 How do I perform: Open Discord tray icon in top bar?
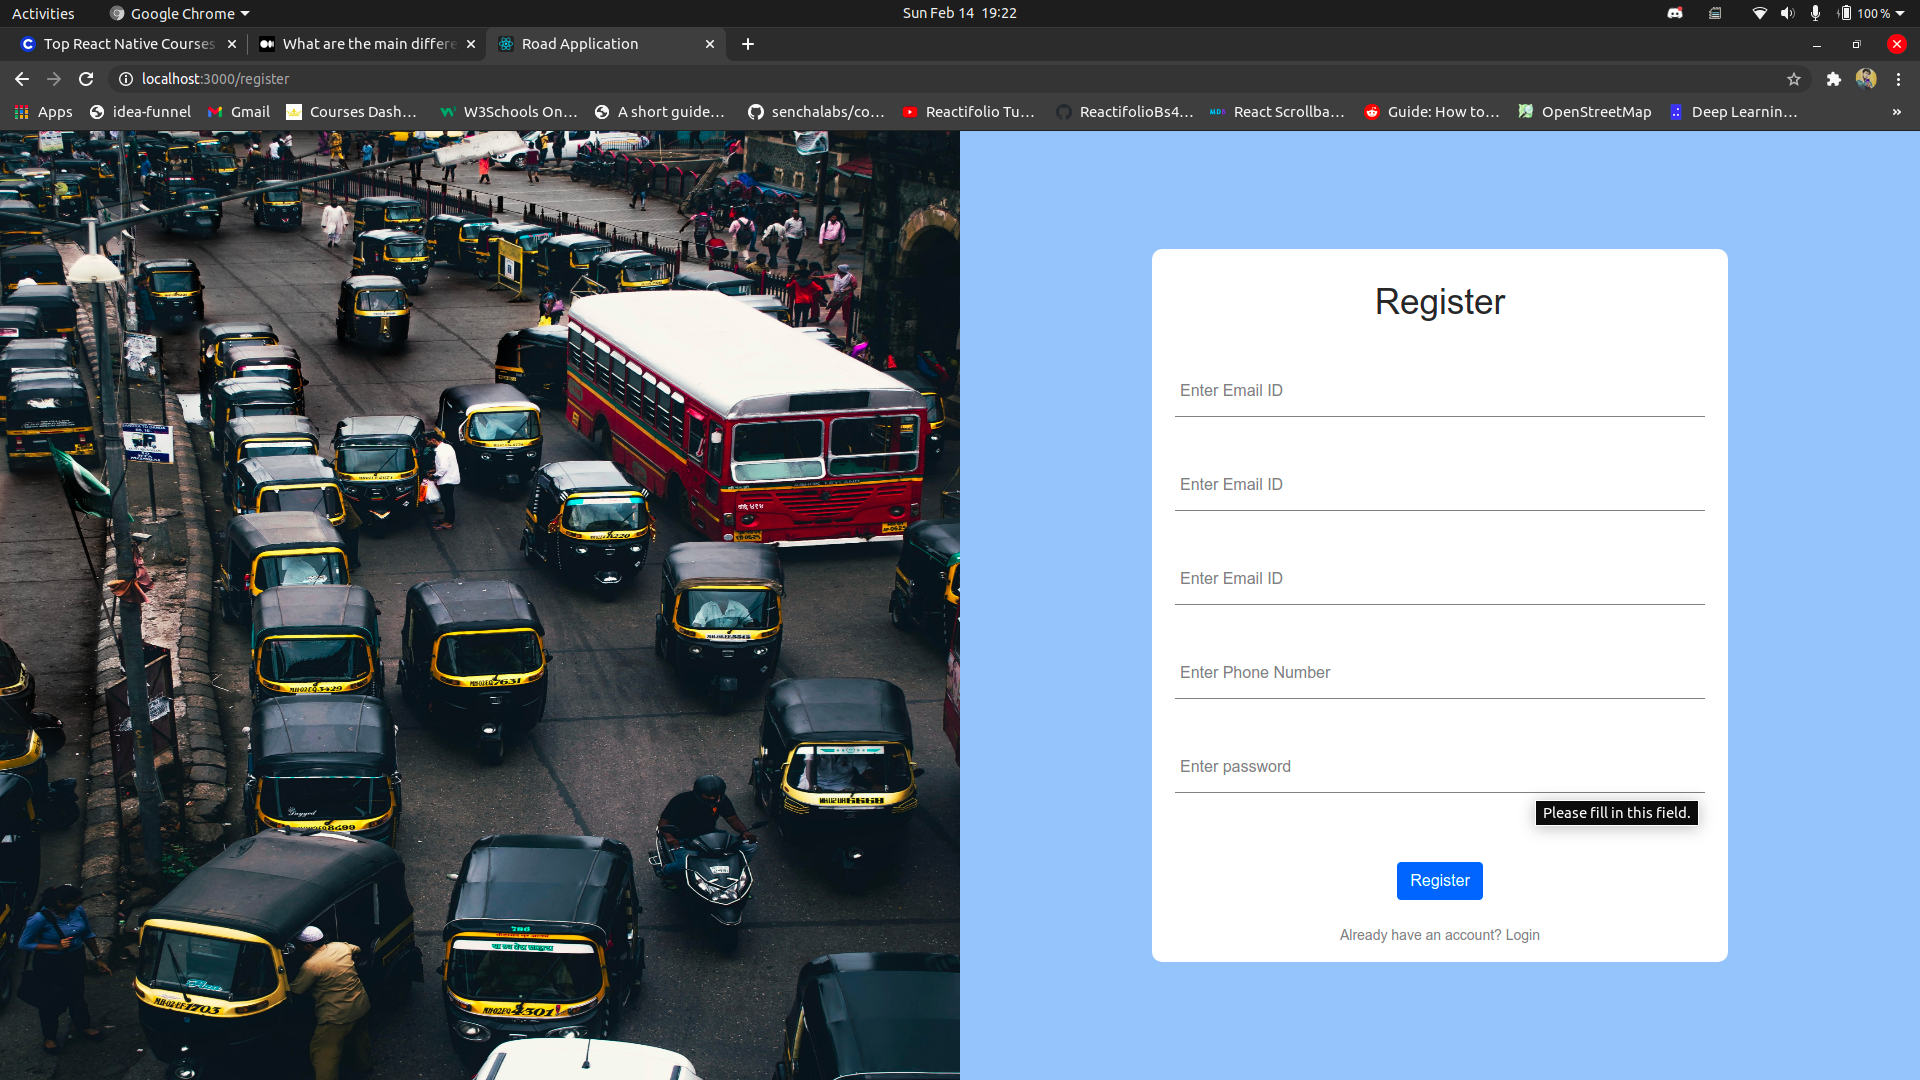(x=1675, y=13)
